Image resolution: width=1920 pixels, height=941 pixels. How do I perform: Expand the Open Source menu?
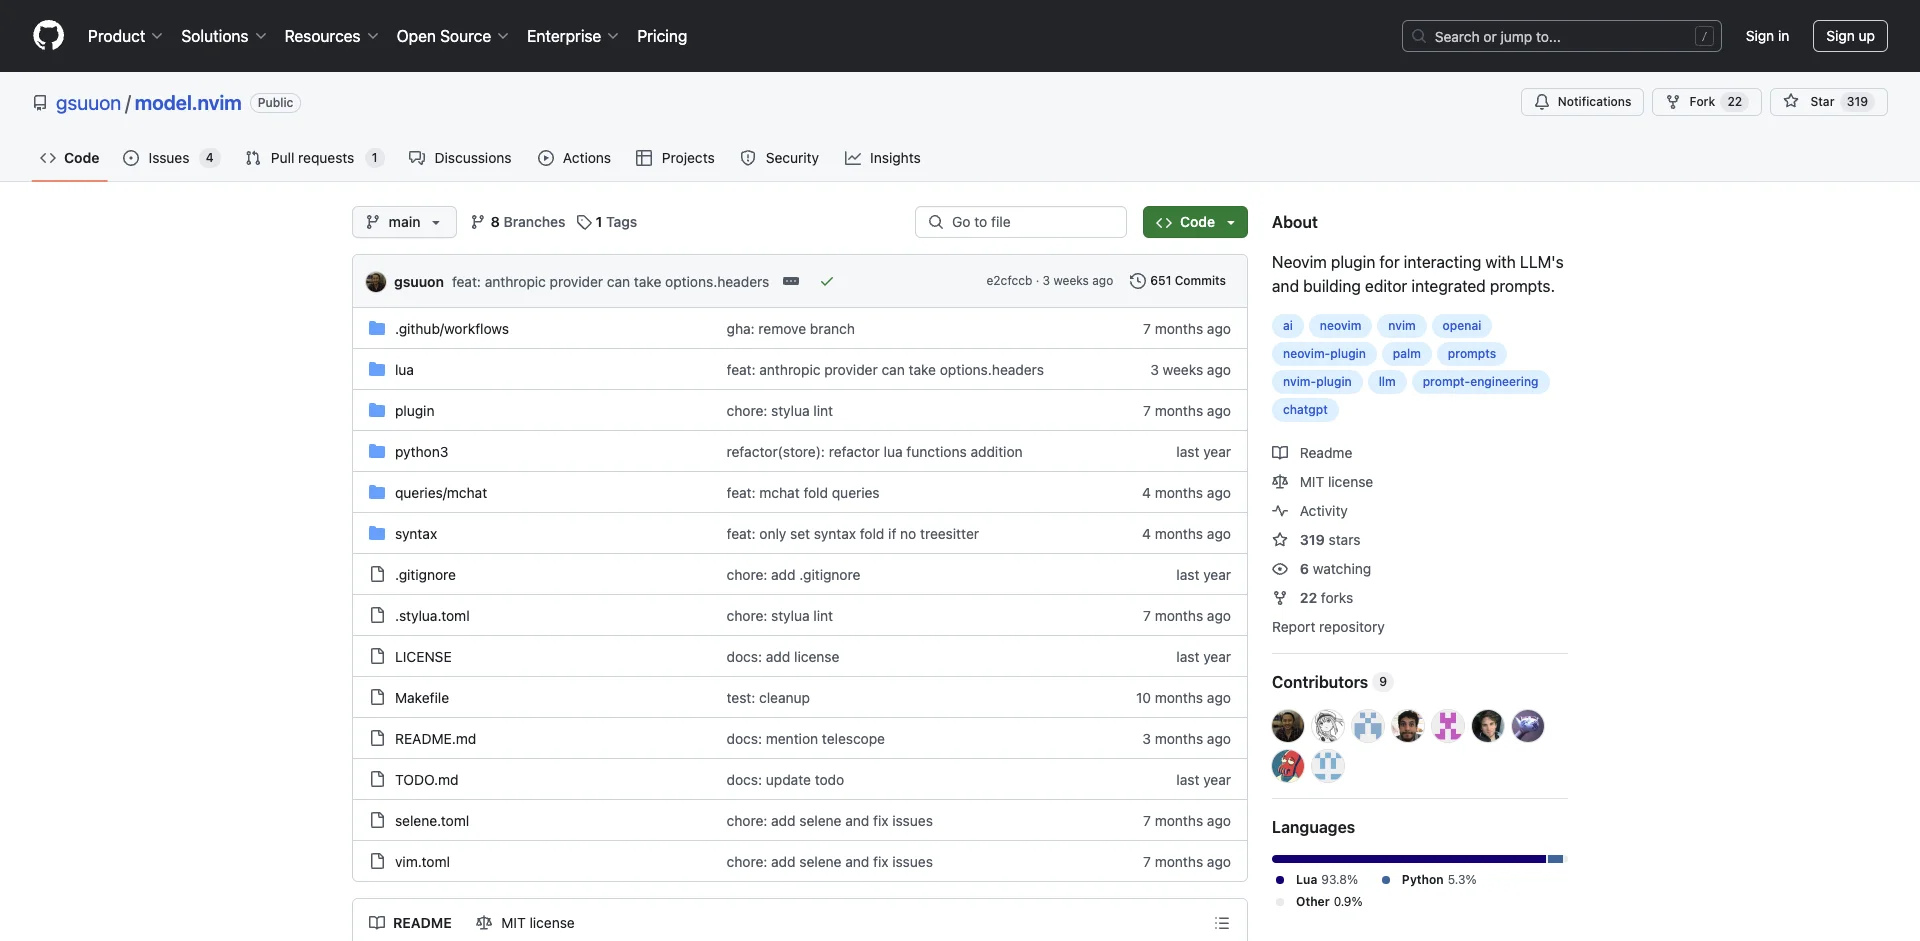pyautogui.click(x=453, y=36)
